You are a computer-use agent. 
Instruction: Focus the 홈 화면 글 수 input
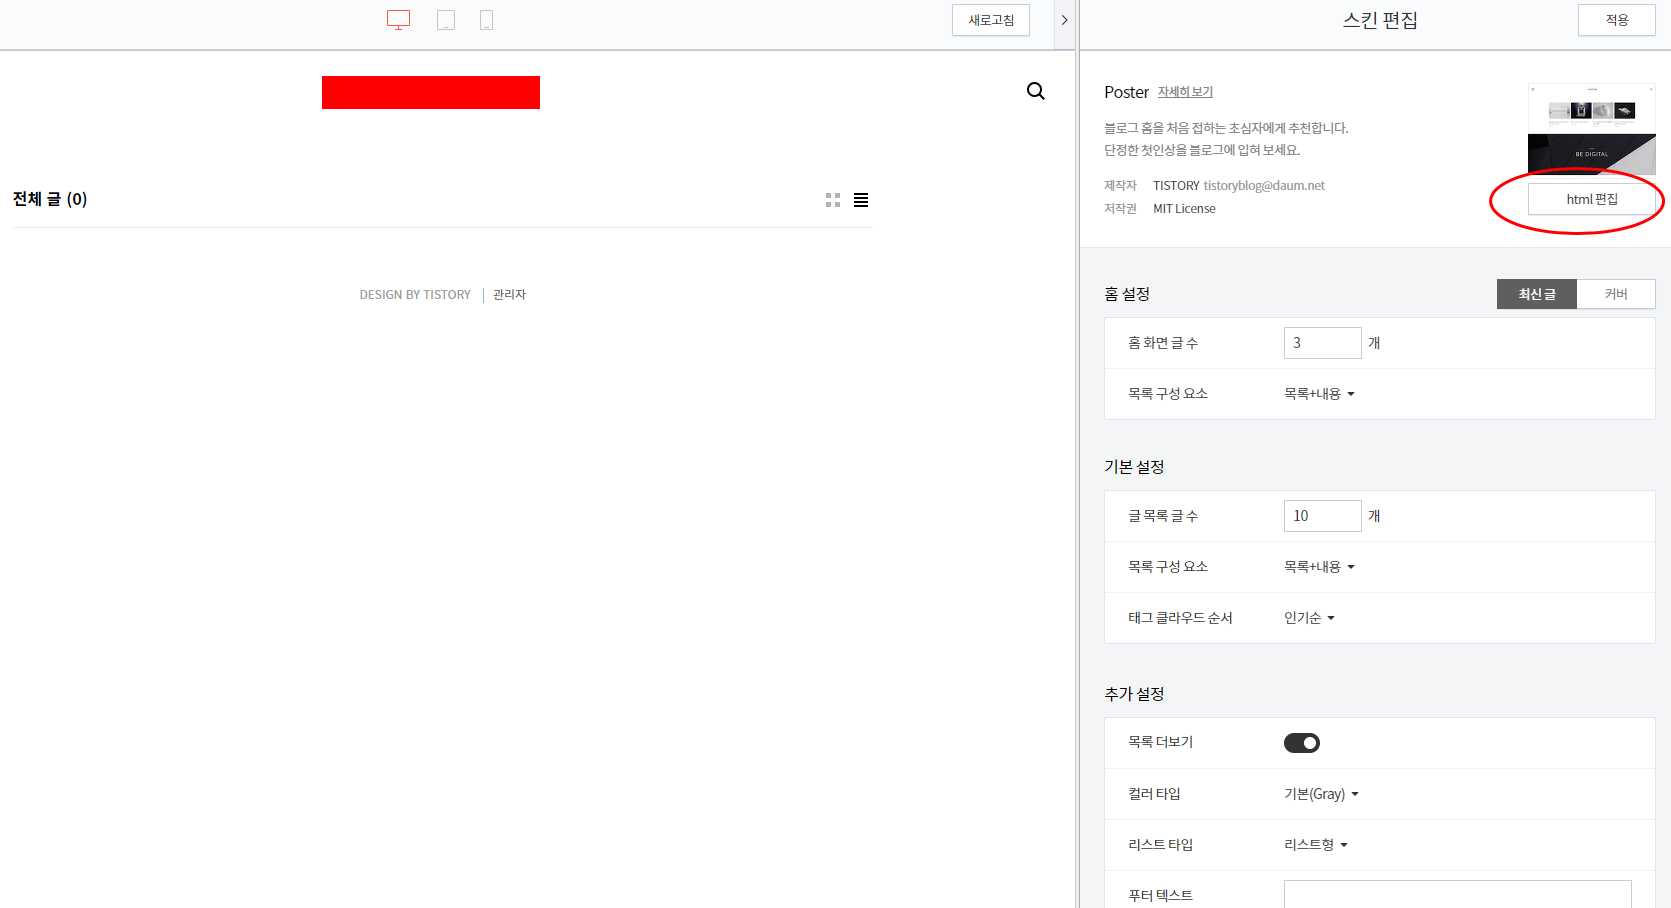(1322, 343)
